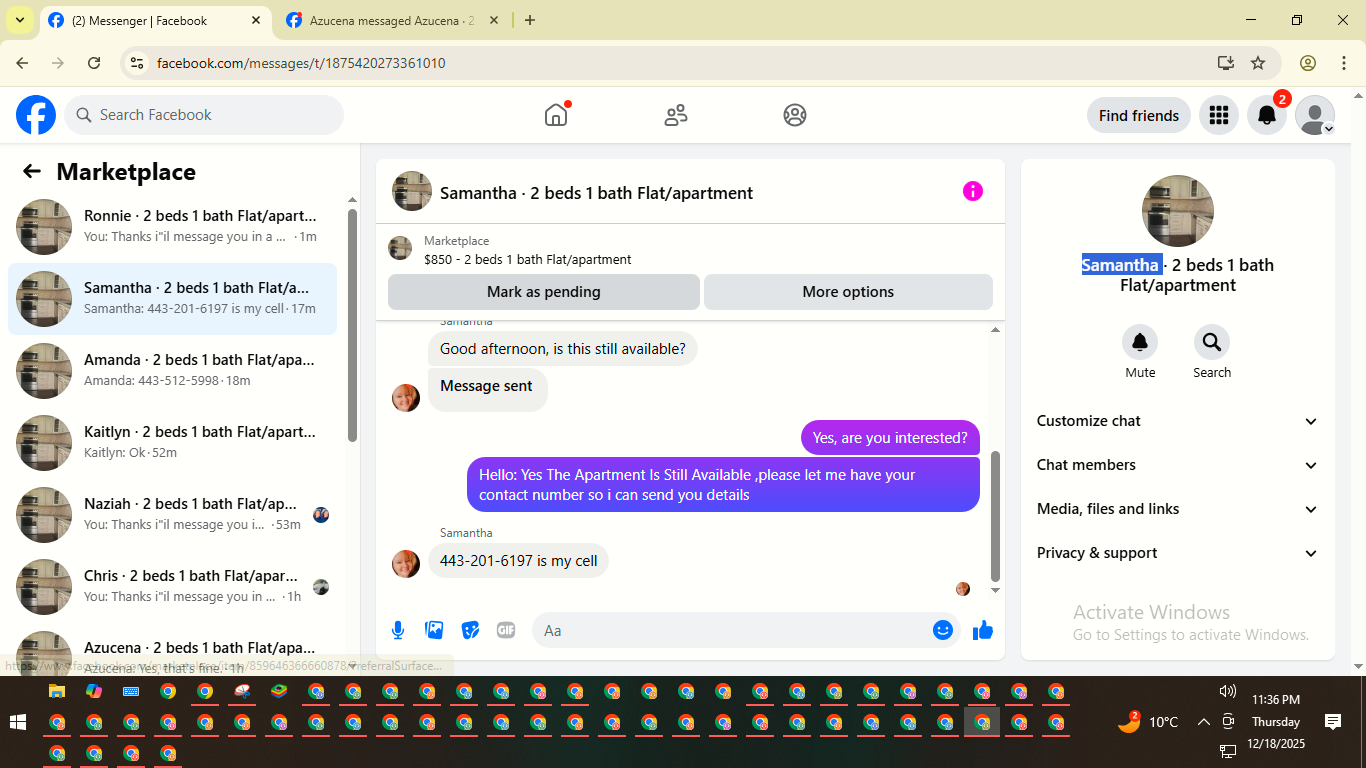Open the Facebook menu grid icon
This screenshot has width=1366, height=768.
(x=1218, y=115)
